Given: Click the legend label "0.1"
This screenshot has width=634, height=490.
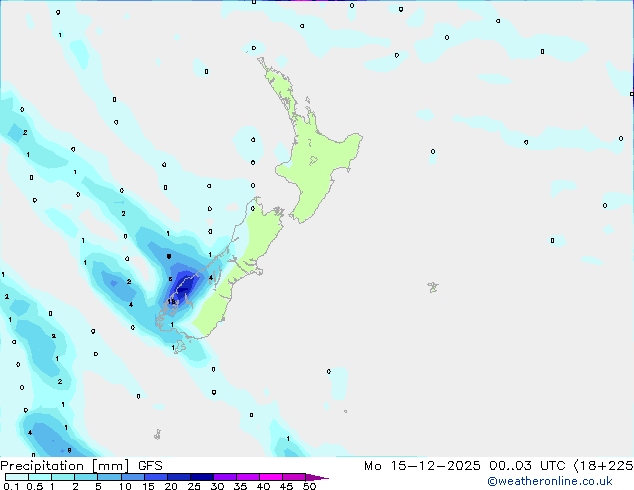Looking at the screenshot, I should point(11,486).
